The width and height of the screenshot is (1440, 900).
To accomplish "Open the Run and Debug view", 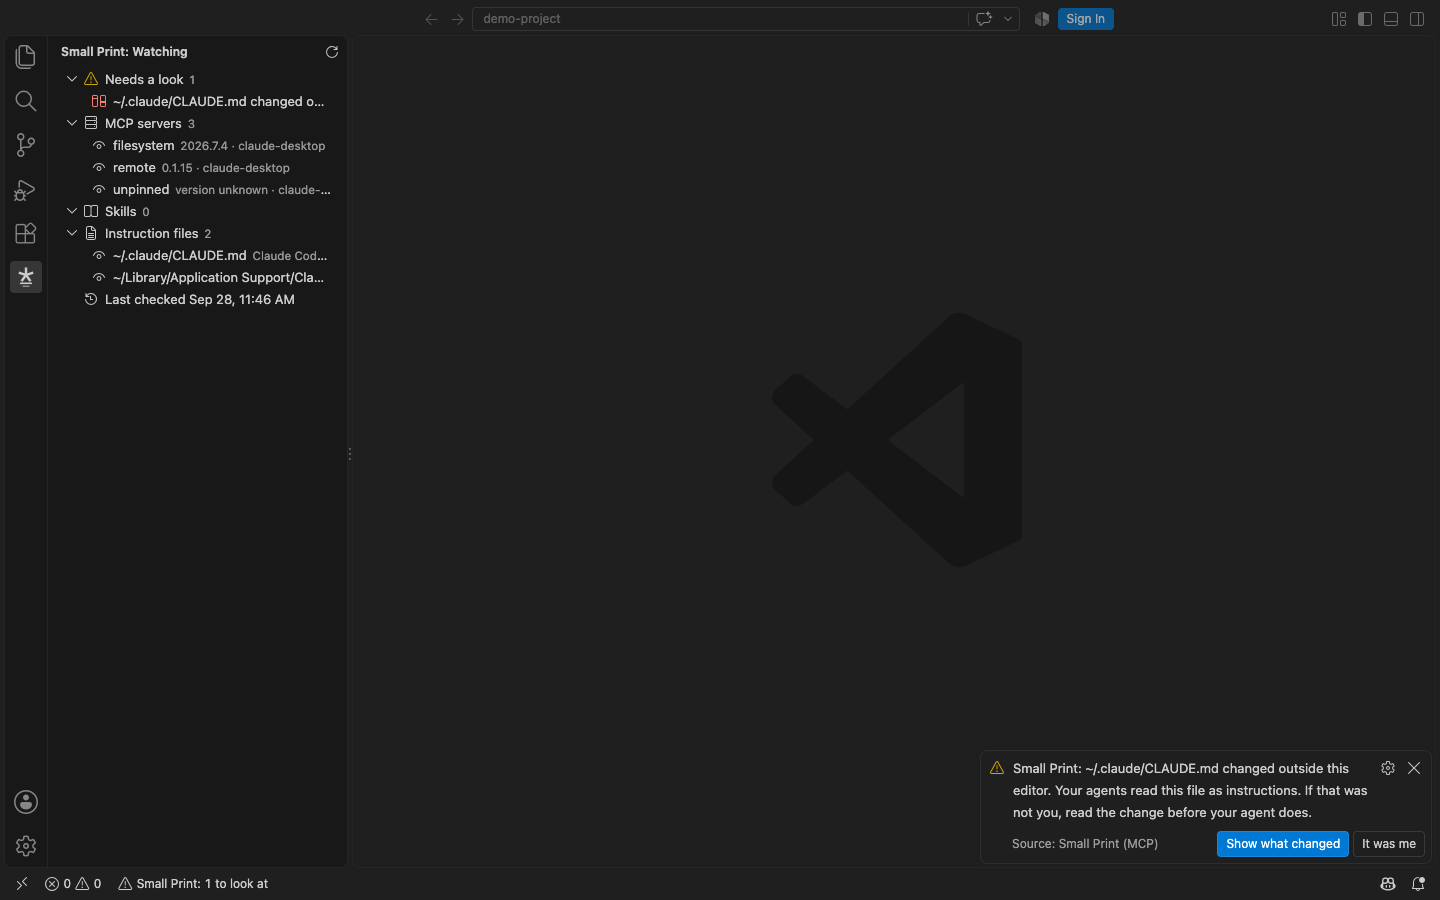I will click(26, 189).
